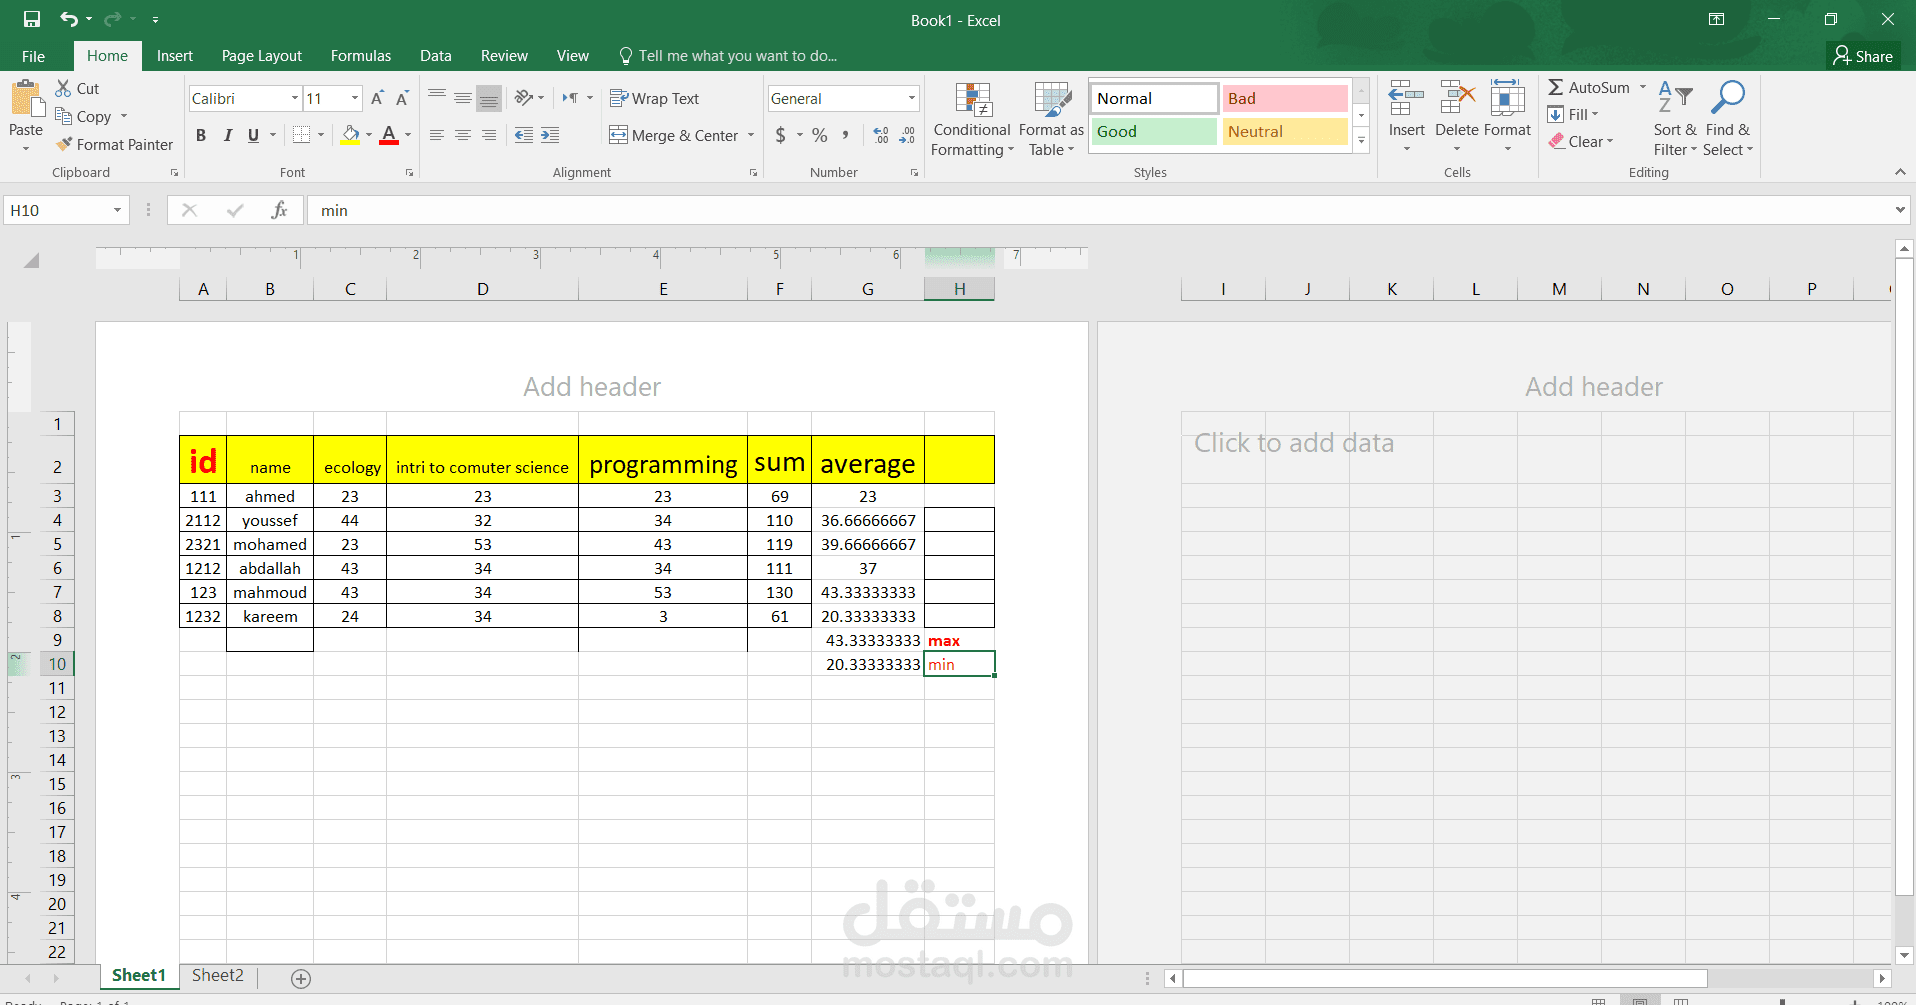Add a new sheet with the plus icon

[301, 978]
